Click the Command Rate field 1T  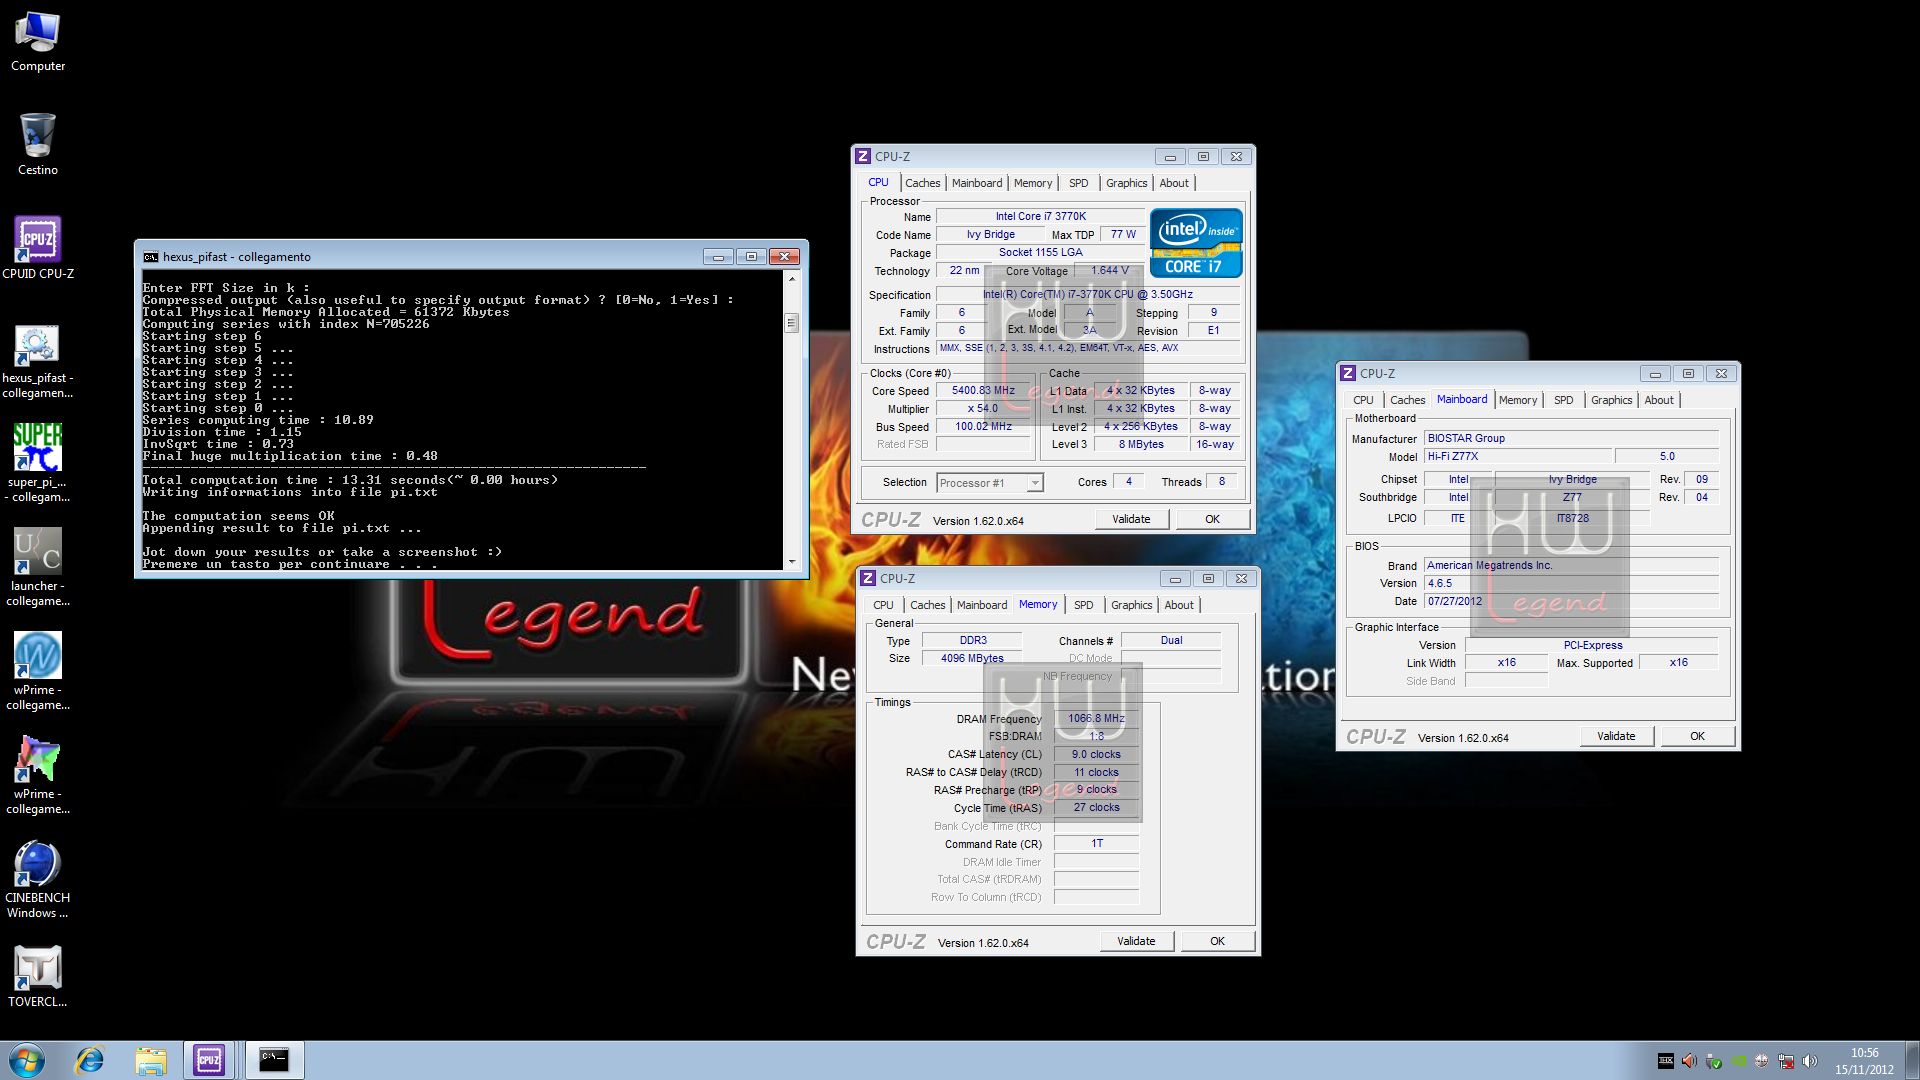pyautogui.click(x=1096, y=844)
